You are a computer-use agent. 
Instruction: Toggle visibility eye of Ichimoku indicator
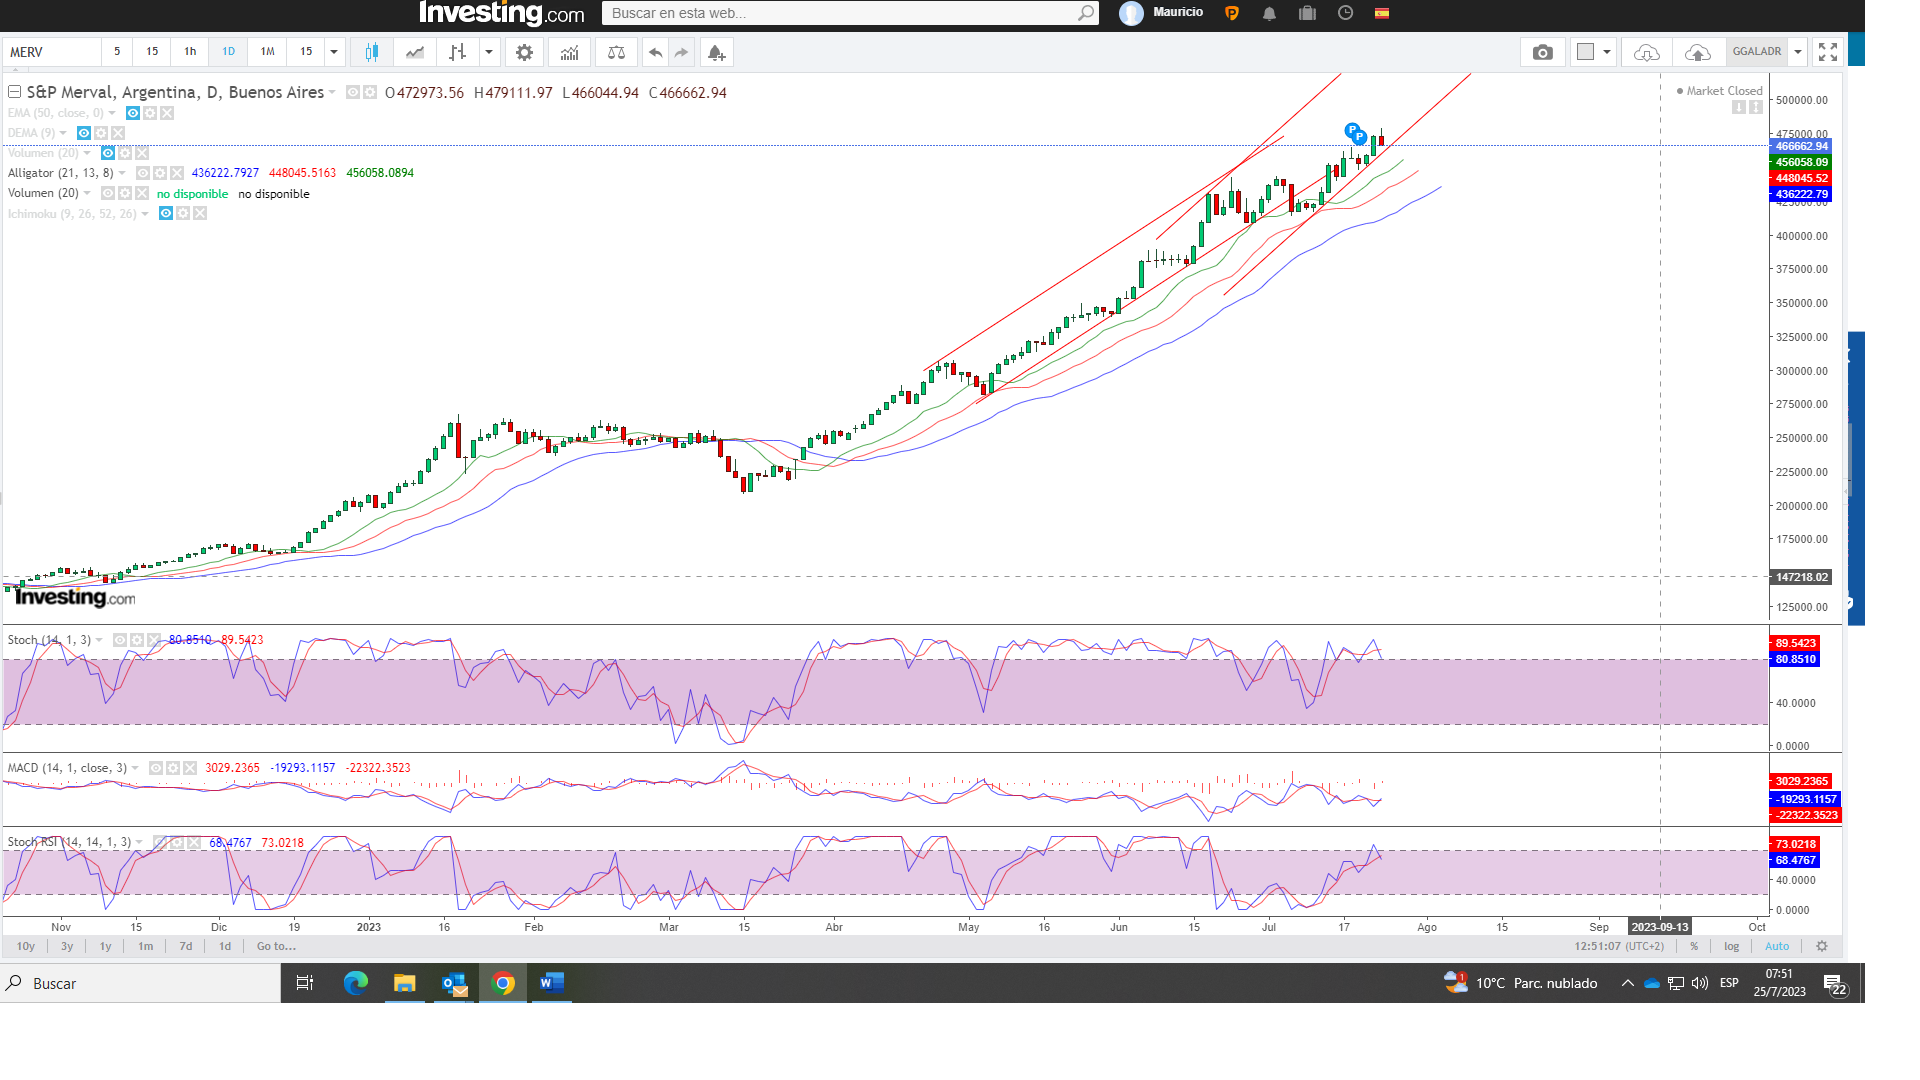click(166, 213)
